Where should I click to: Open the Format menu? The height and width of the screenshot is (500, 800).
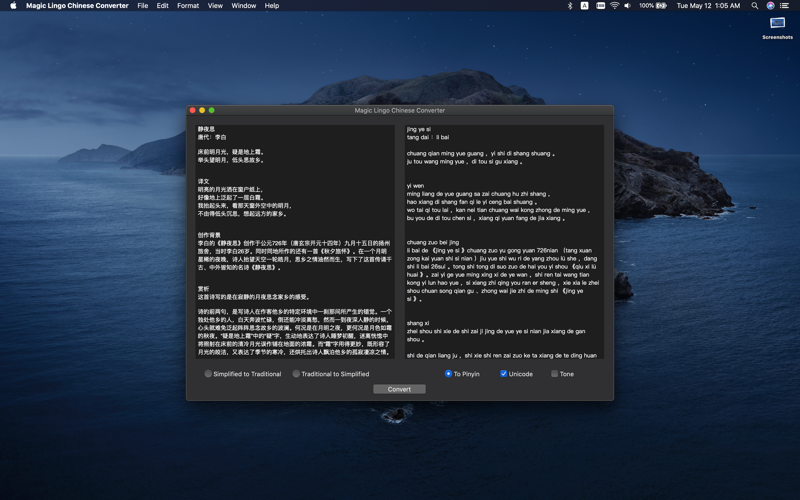[x=188, y=6]
